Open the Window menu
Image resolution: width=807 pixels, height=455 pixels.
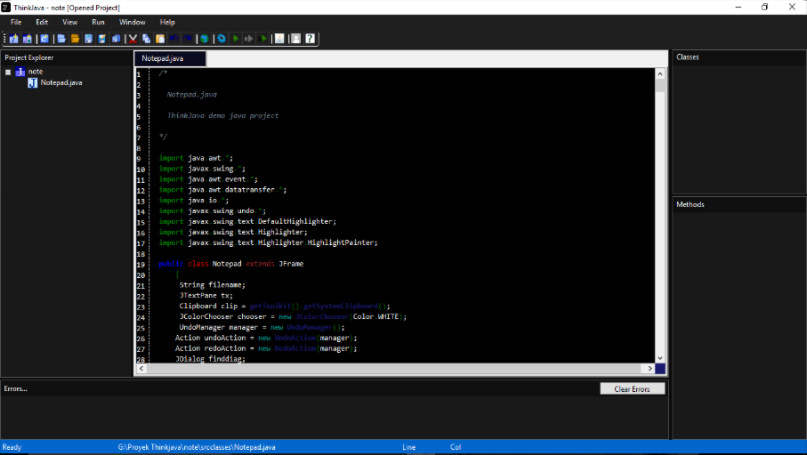click(132, 22)
